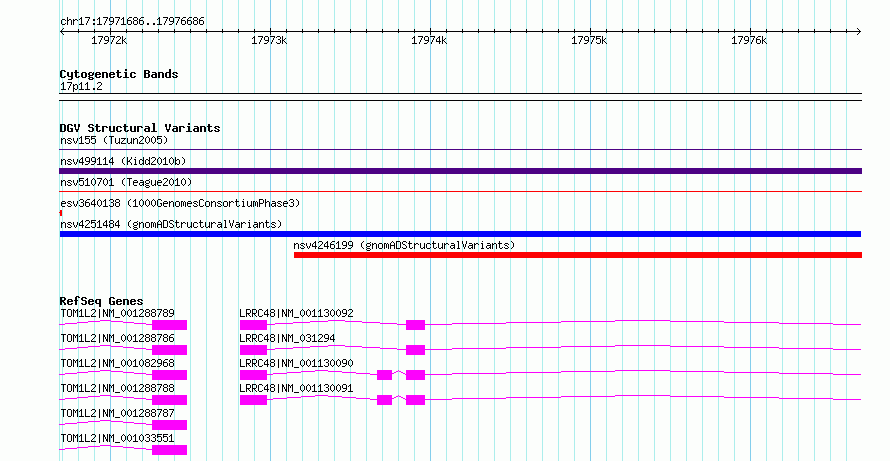This screenshot has height=461, width=890.
Task: Click the LRRC48|NM_001130092 transcript label
Action: (x=296, y=313)
